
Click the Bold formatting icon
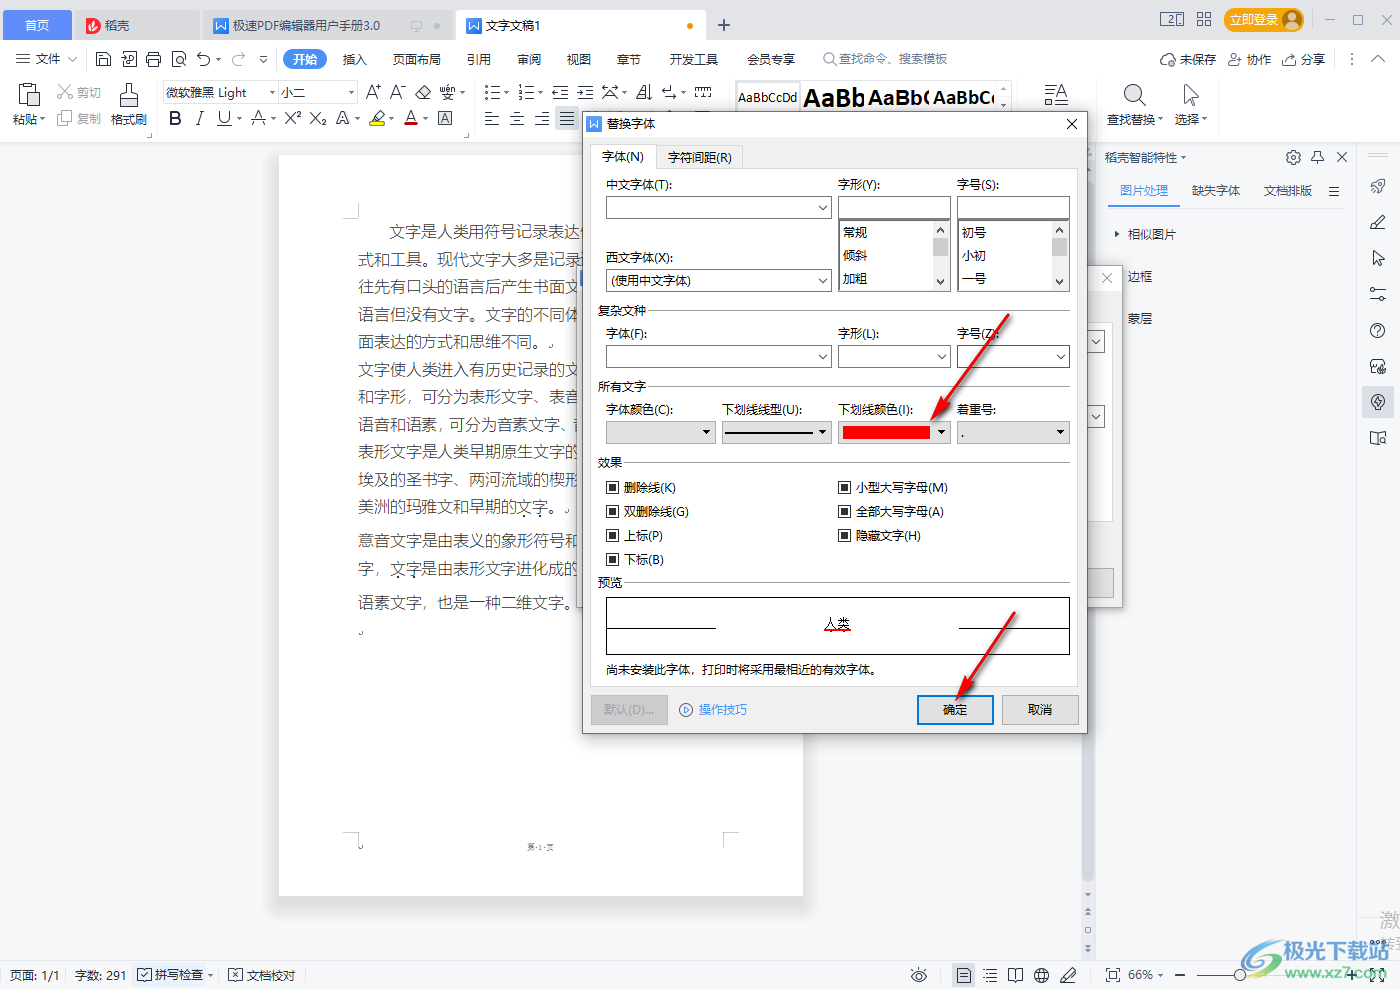pyautogui.click(x=176, y=118)
